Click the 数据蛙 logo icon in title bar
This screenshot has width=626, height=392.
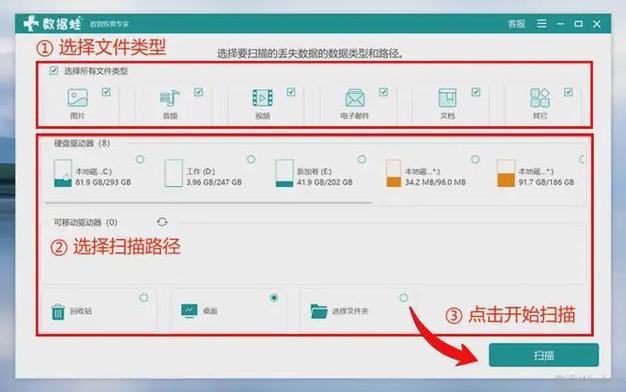pos(31,24)
